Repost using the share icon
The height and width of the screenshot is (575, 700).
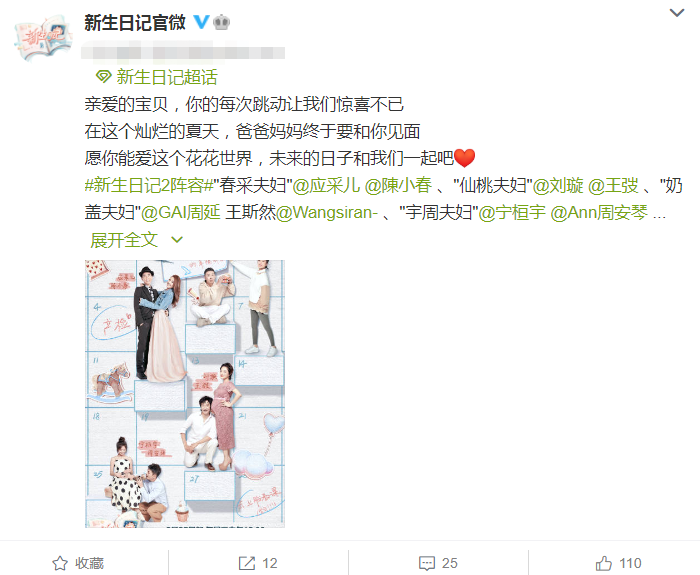pyautogui.click(x=246, y=563)
